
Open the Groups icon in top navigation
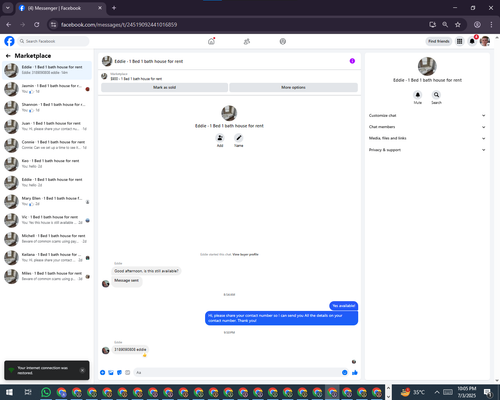(x=283, y=41)
